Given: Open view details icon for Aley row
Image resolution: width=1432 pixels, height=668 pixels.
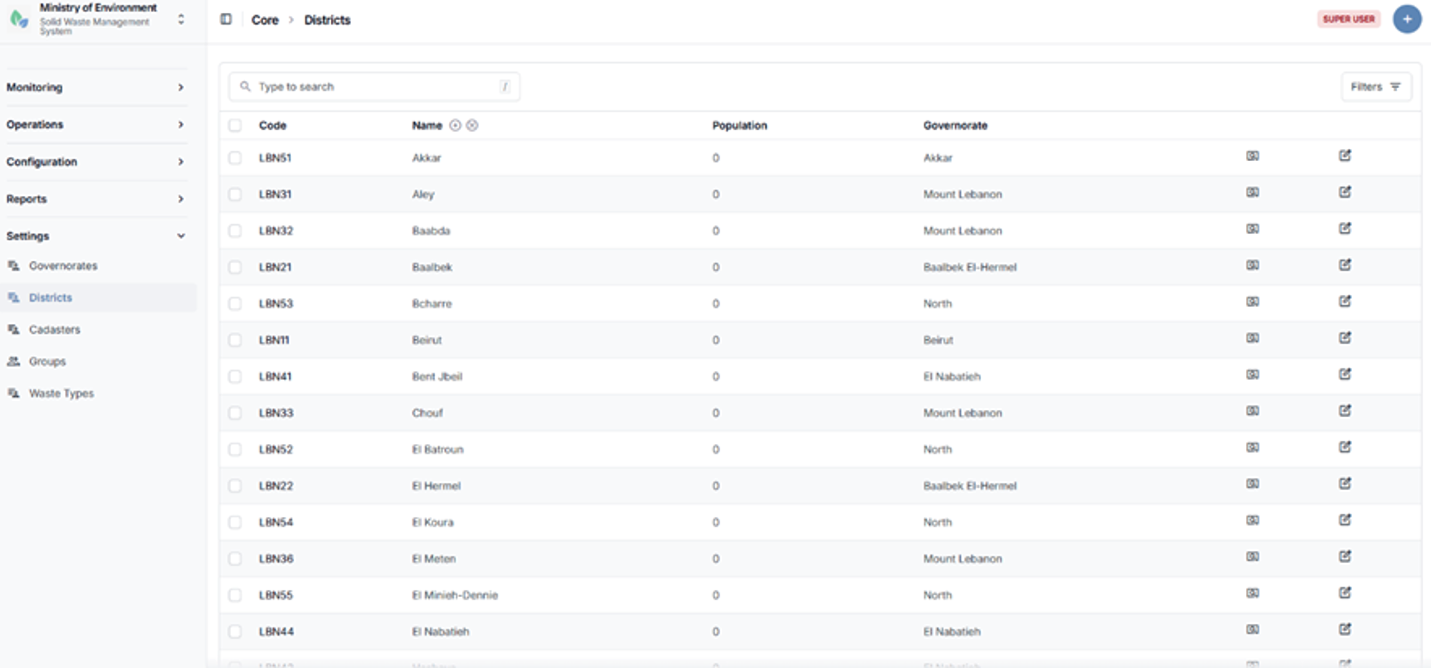Looking at the screenshot, I should point(1252,192).
